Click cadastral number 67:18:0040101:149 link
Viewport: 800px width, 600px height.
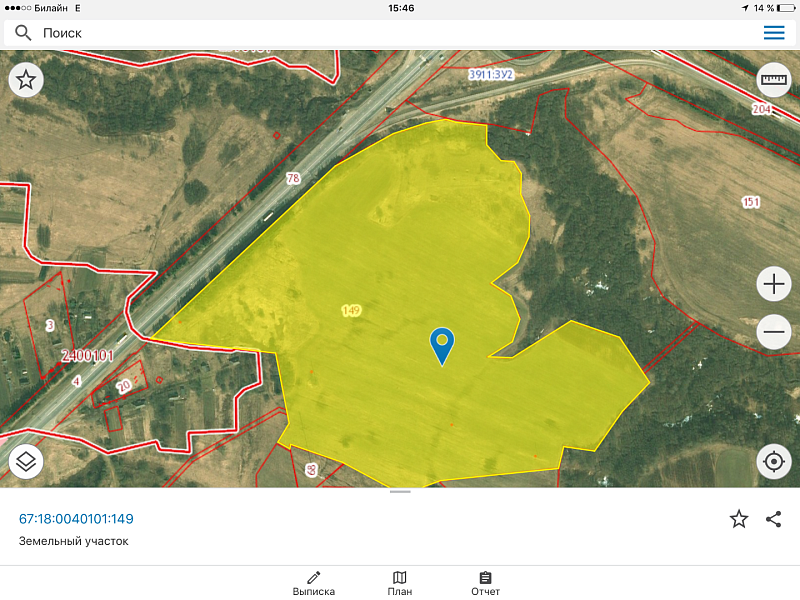point(76,519)
